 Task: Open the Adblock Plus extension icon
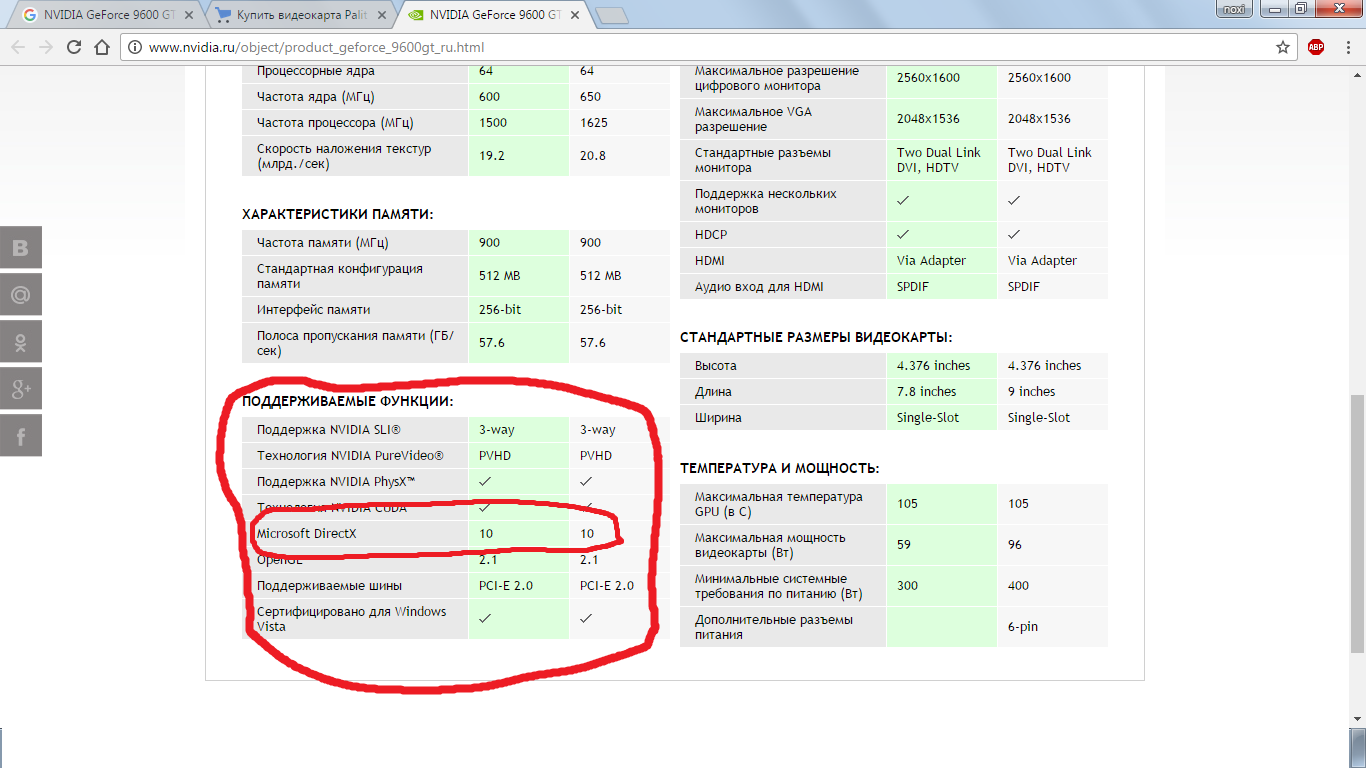tap(1316, 47)
